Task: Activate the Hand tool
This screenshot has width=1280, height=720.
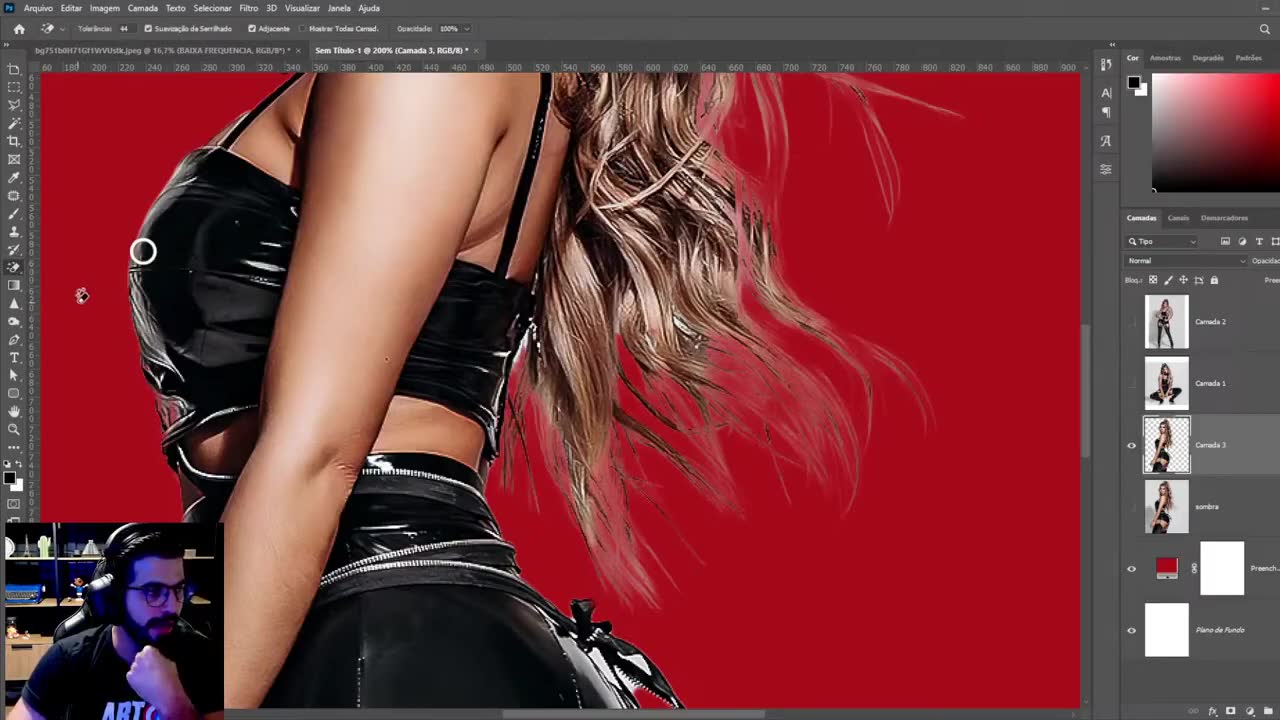Action: point(14,411)
